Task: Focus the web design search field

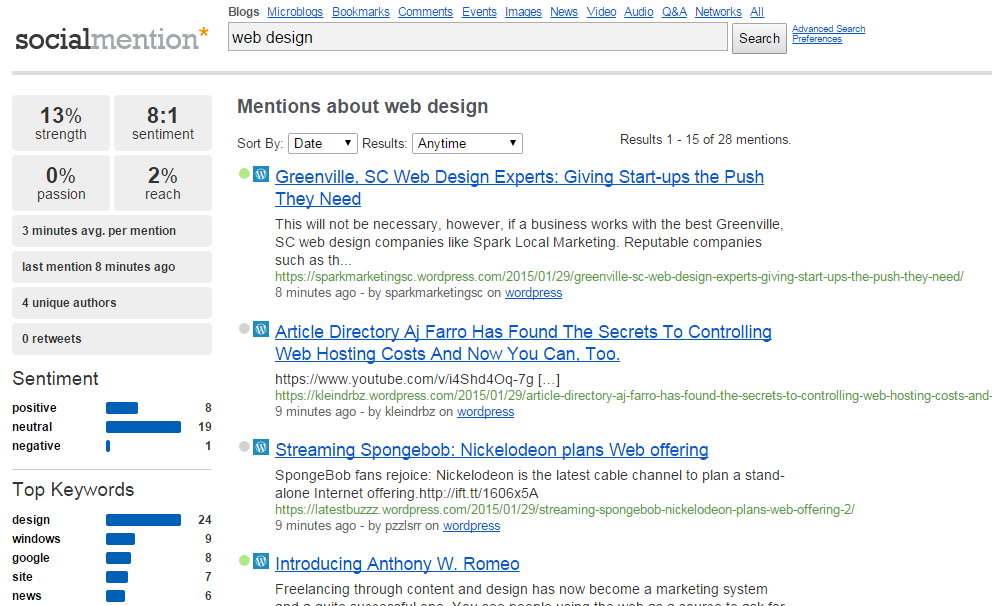Action: pos(478,37)
